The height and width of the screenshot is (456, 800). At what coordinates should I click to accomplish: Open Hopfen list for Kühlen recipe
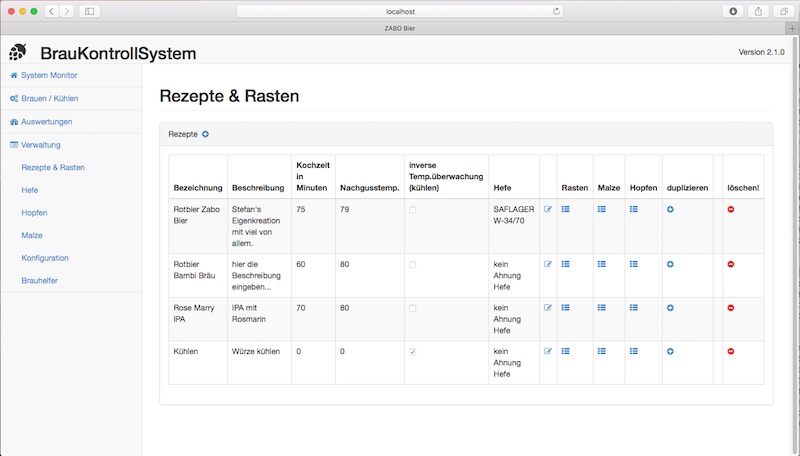[634, 351]
